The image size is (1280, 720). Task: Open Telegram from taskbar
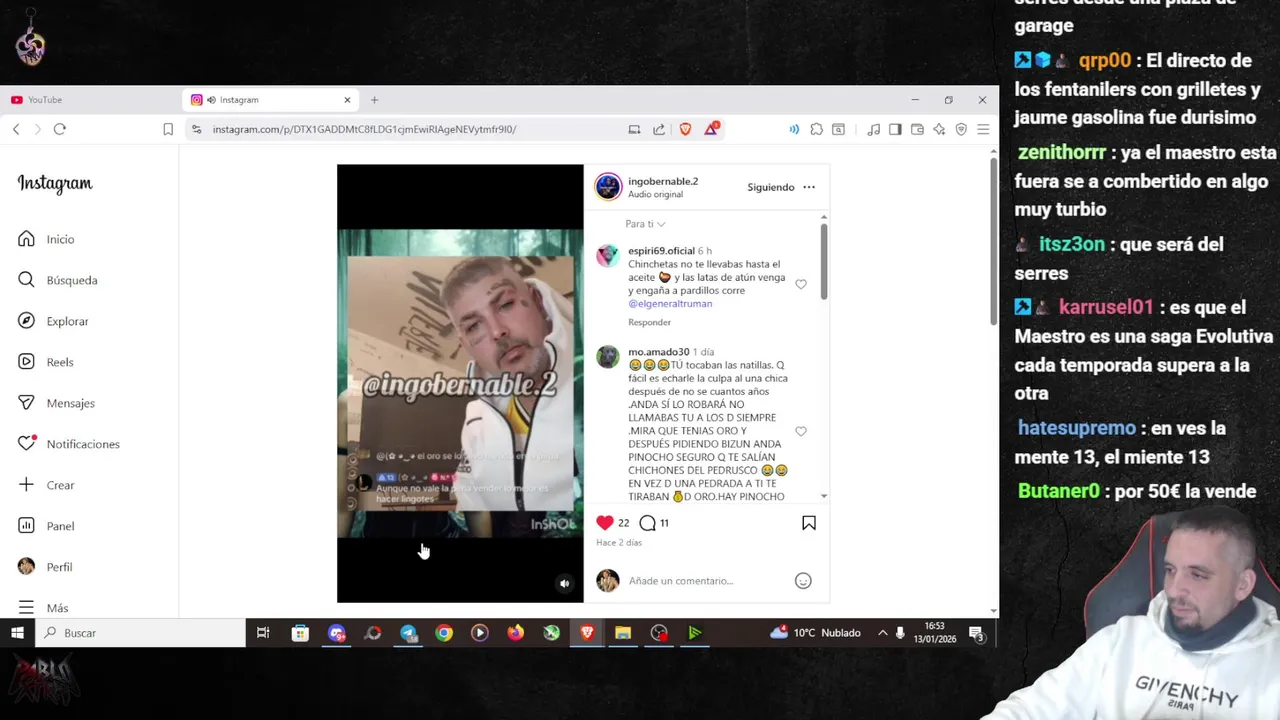point(408,633)
